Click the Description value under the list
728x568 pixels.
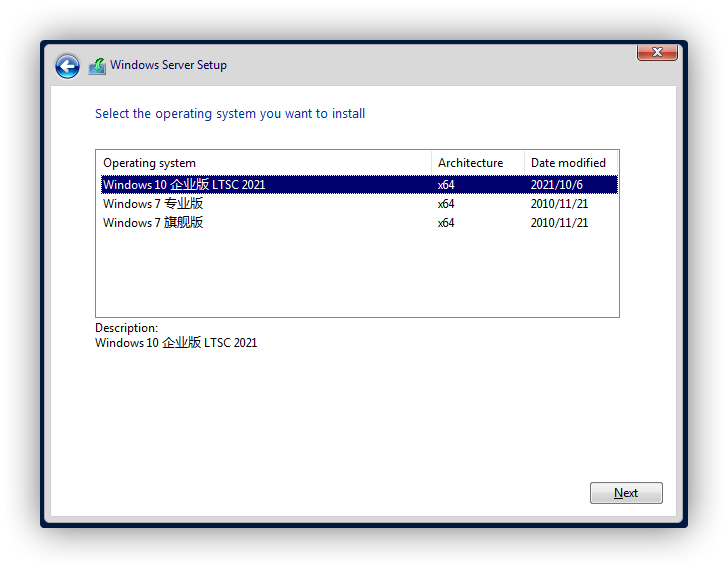[x=176, y=343]
